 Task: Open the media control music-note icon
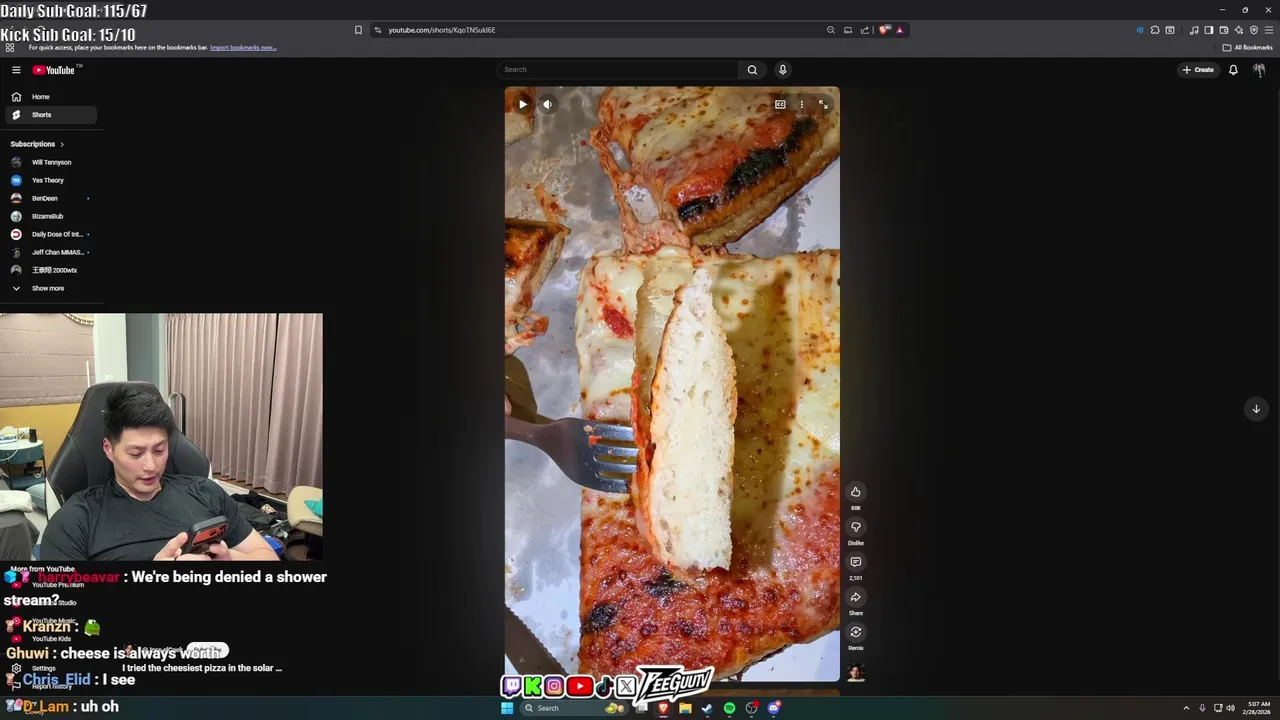(x=1194, y=30)
